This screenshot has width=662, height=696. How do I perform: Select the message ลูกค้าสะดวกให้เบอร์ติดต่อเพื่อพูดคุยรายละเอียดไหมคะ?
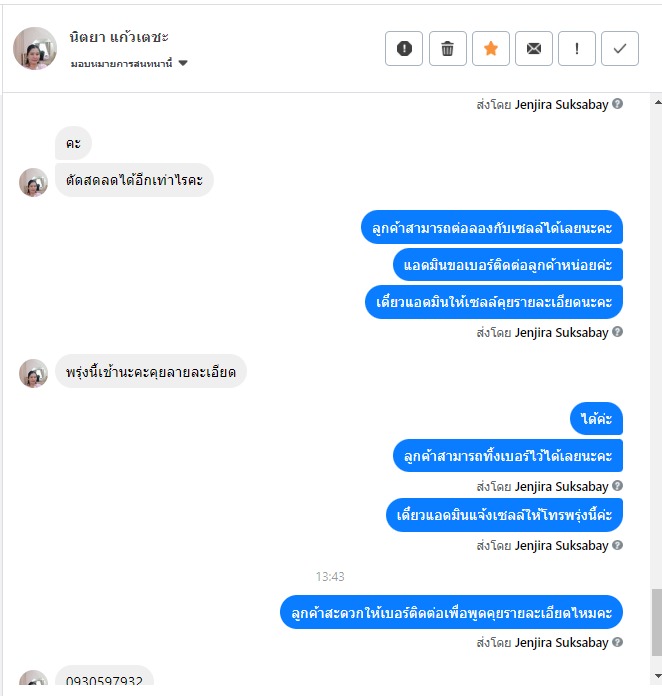451,613
